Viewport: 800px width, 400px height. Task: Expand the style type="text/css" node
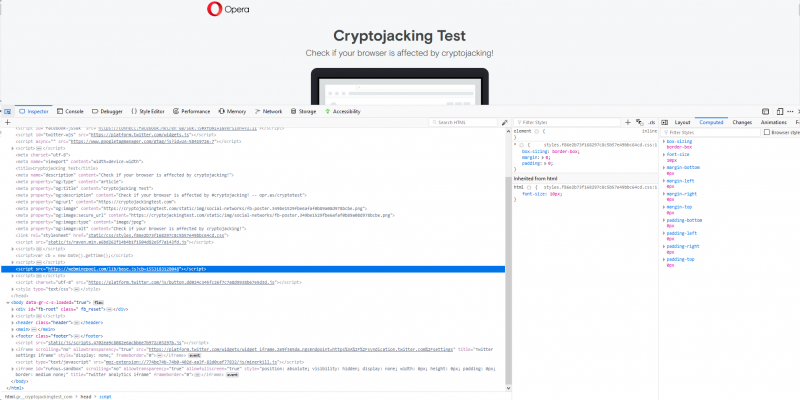(x=13, y=289)
